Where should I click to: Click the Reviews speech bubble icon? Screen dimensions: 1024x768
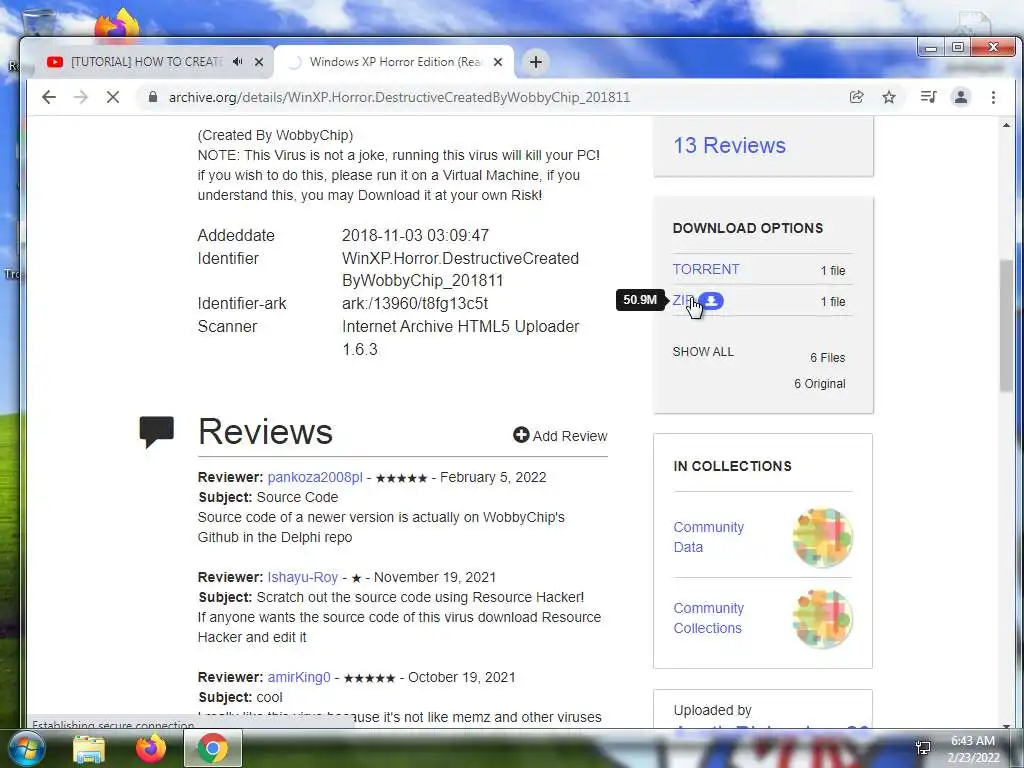pyautogui.click(x=157, y=432)
